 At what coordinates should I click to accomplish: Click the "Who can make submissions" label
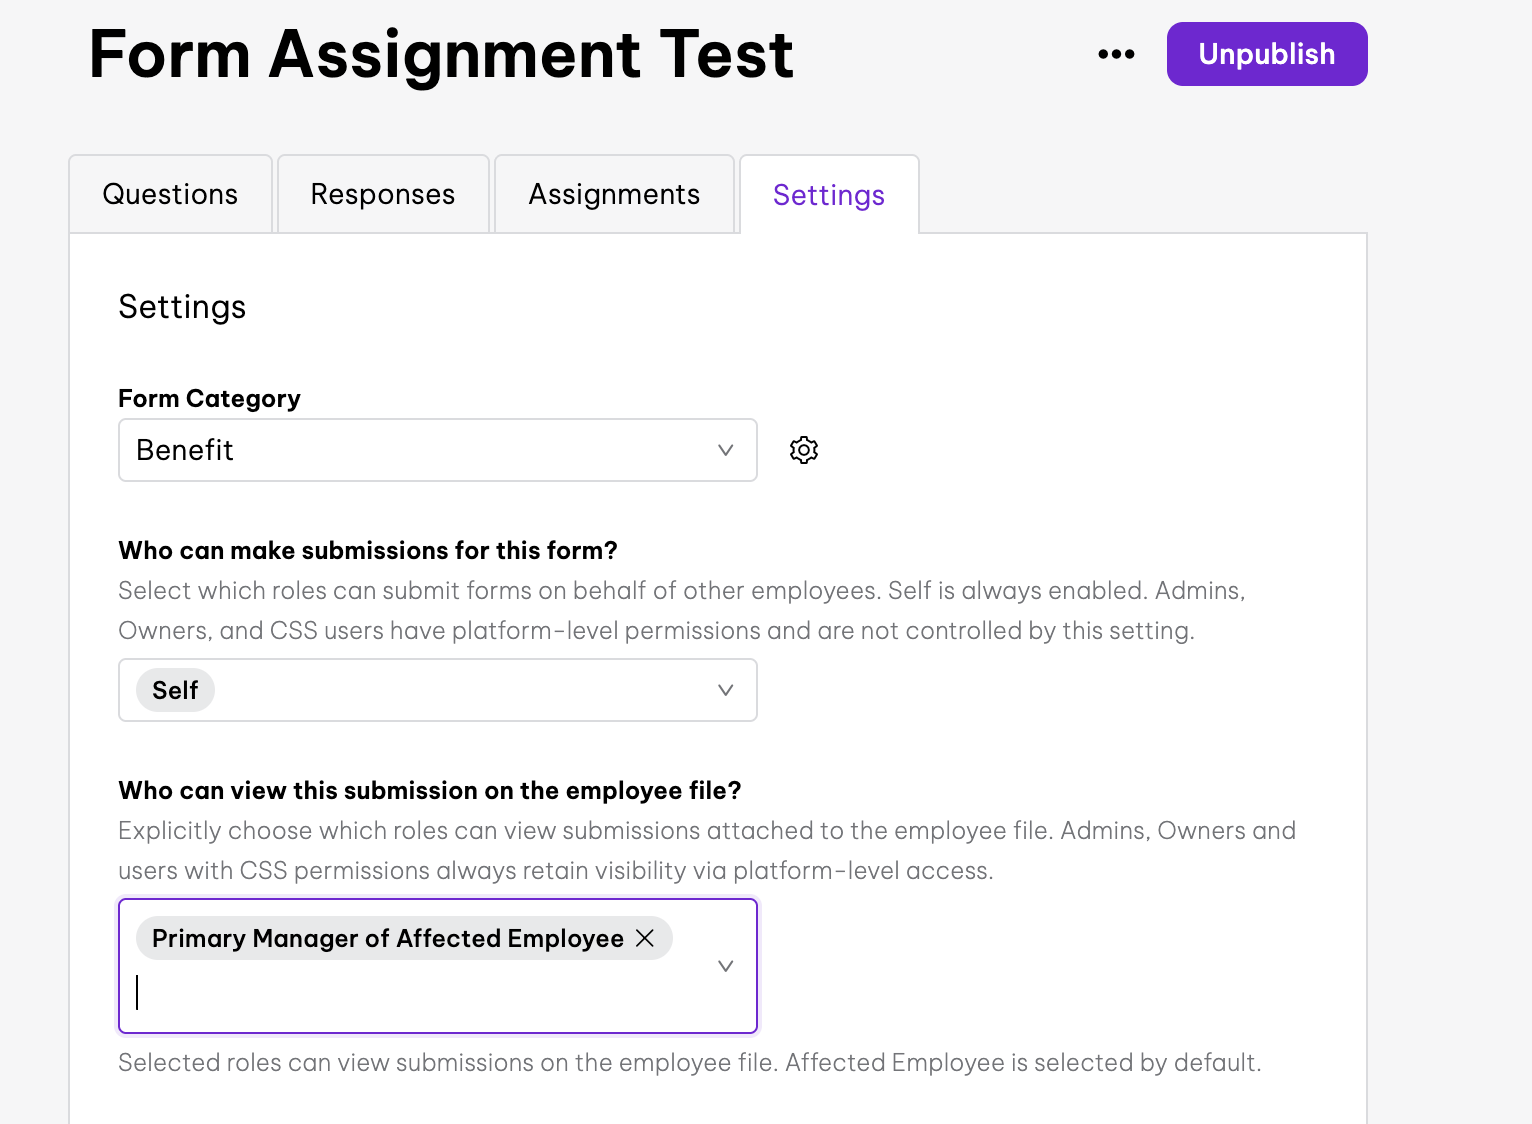coord(368,550)
